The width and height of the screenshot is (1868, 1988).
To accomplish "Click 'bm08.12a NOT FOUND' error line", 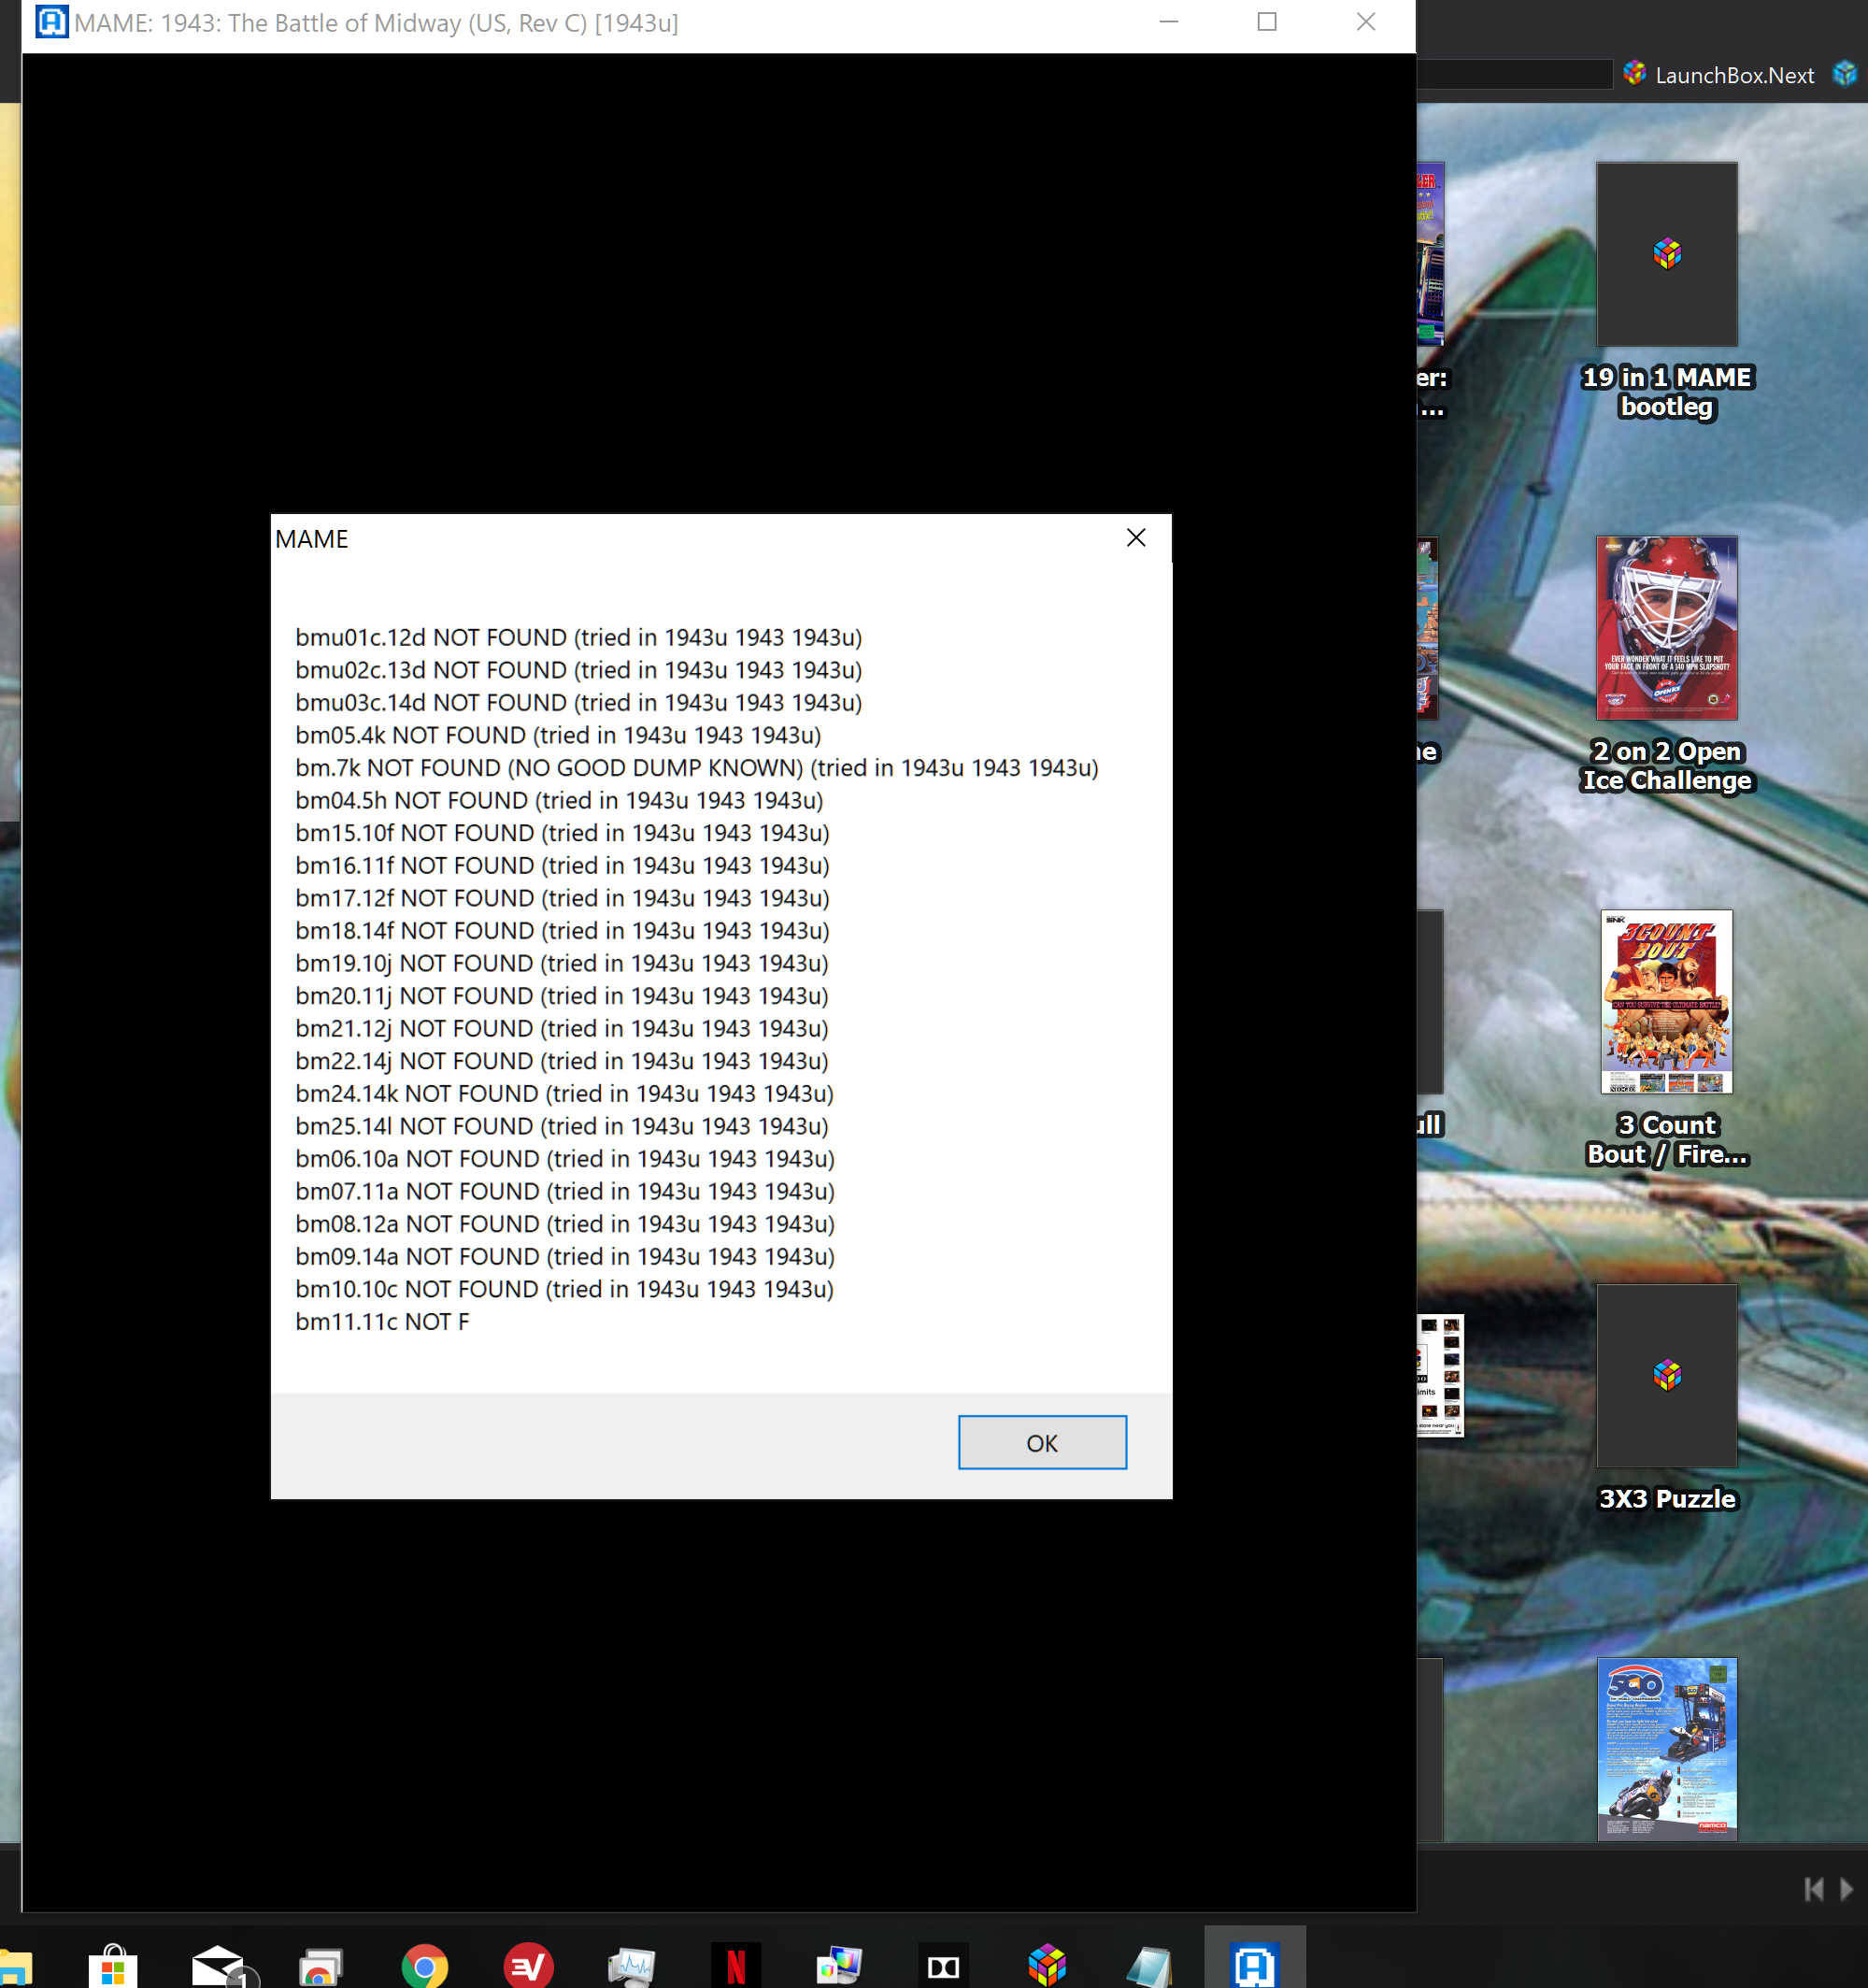I will coord(565,1224).
